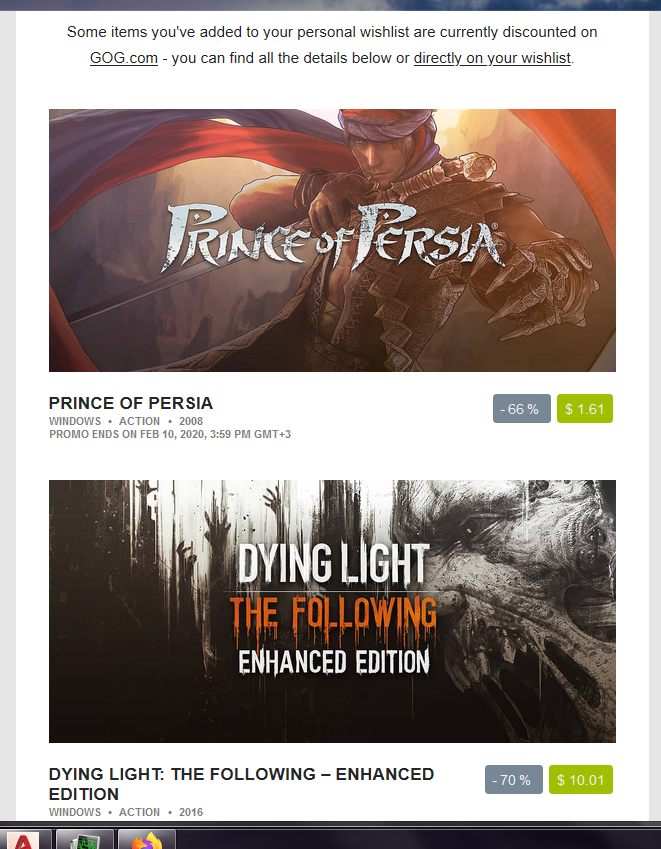The image size is (661, 849).
Task: Click the $ 10.01 price button
Action: click(580, 780)
